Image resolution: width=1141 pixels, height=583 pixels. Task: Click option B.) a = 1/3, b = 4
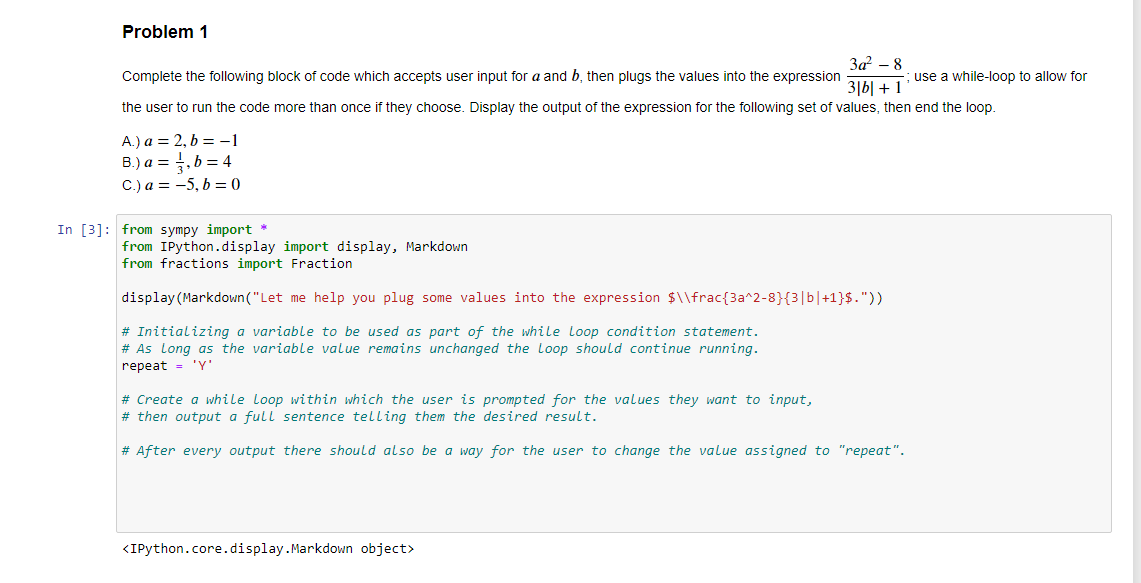(x=177, y=162)
